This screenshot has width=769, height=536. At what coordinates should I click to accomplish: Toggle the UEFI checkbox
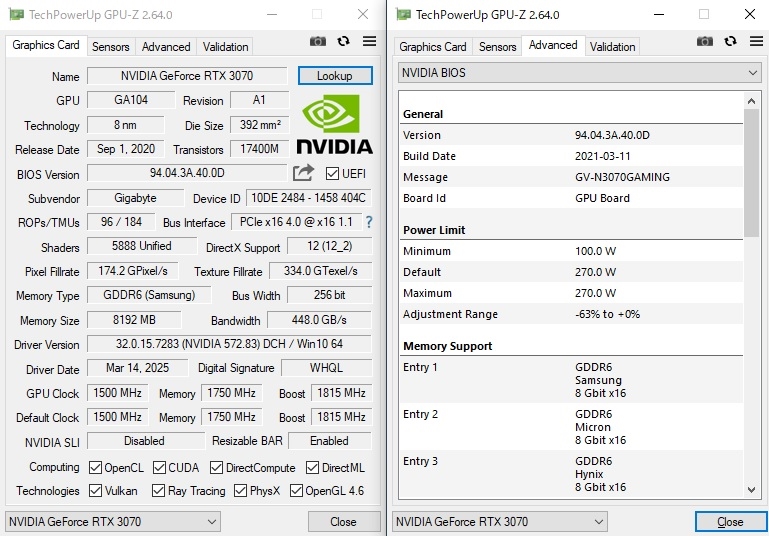click(x=332, y=174)
